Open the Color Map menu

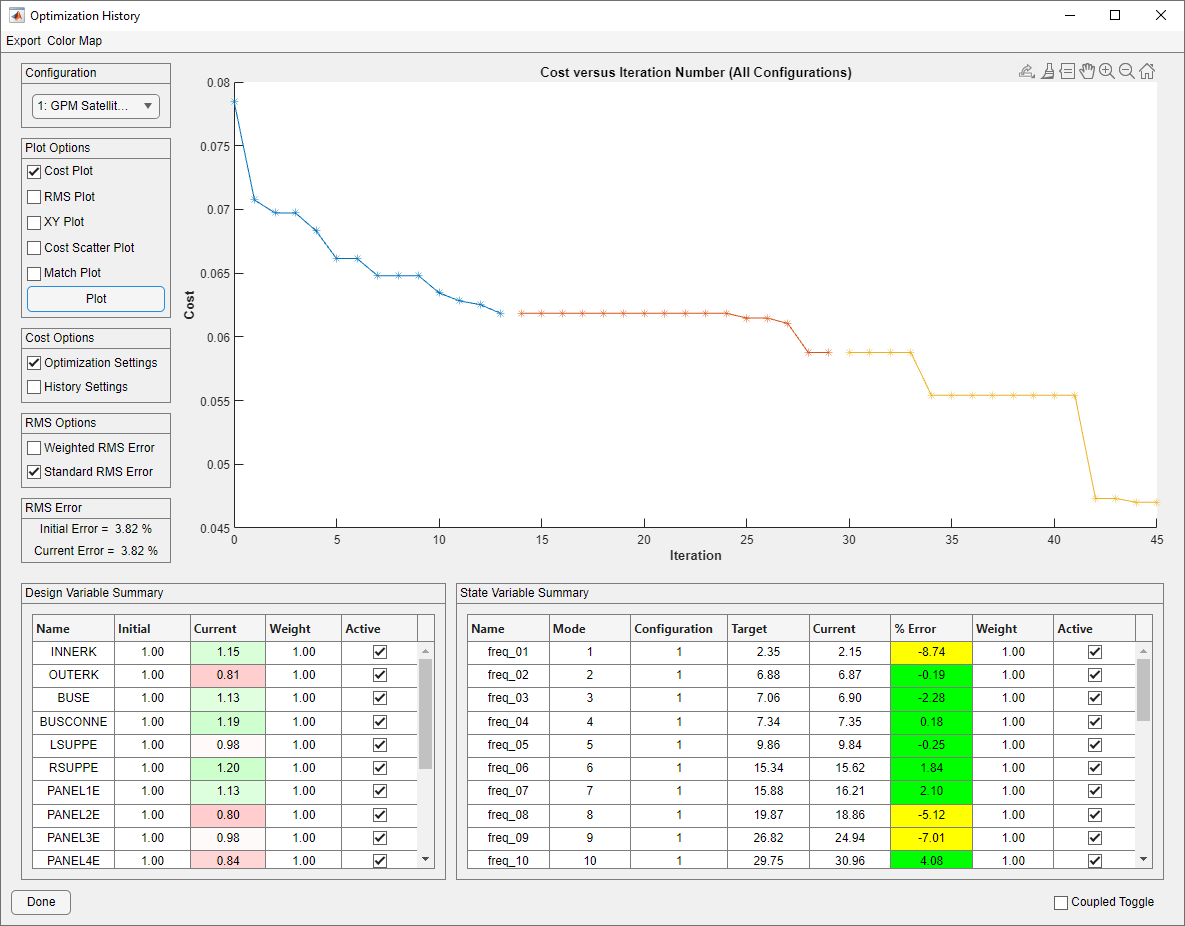tap(74, 41)
